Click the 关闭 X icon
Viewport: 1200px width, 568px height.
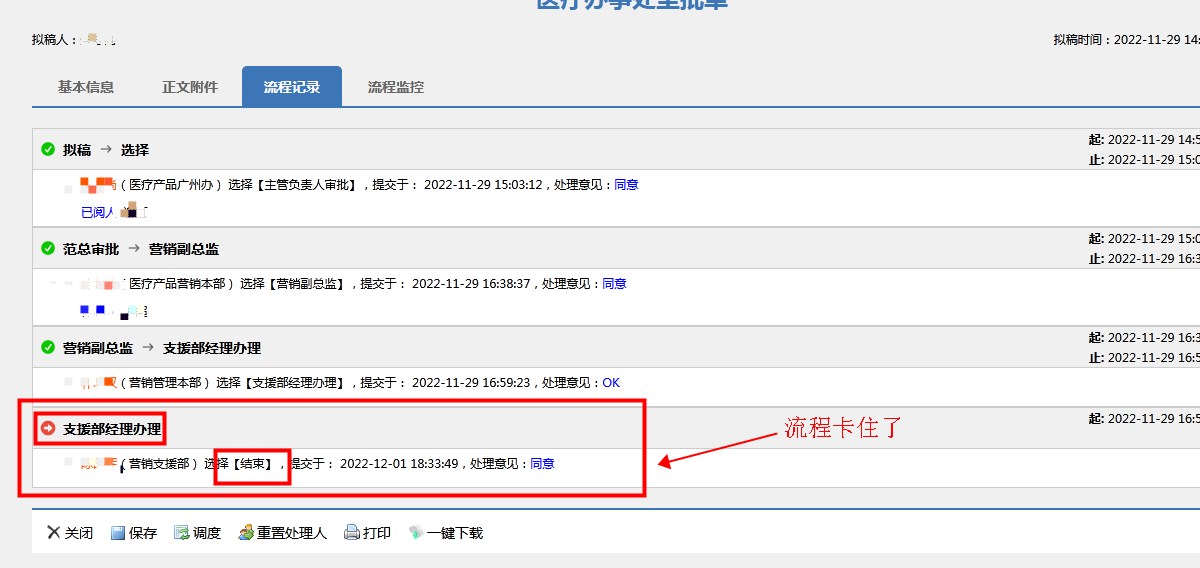(x=53, y=533)
